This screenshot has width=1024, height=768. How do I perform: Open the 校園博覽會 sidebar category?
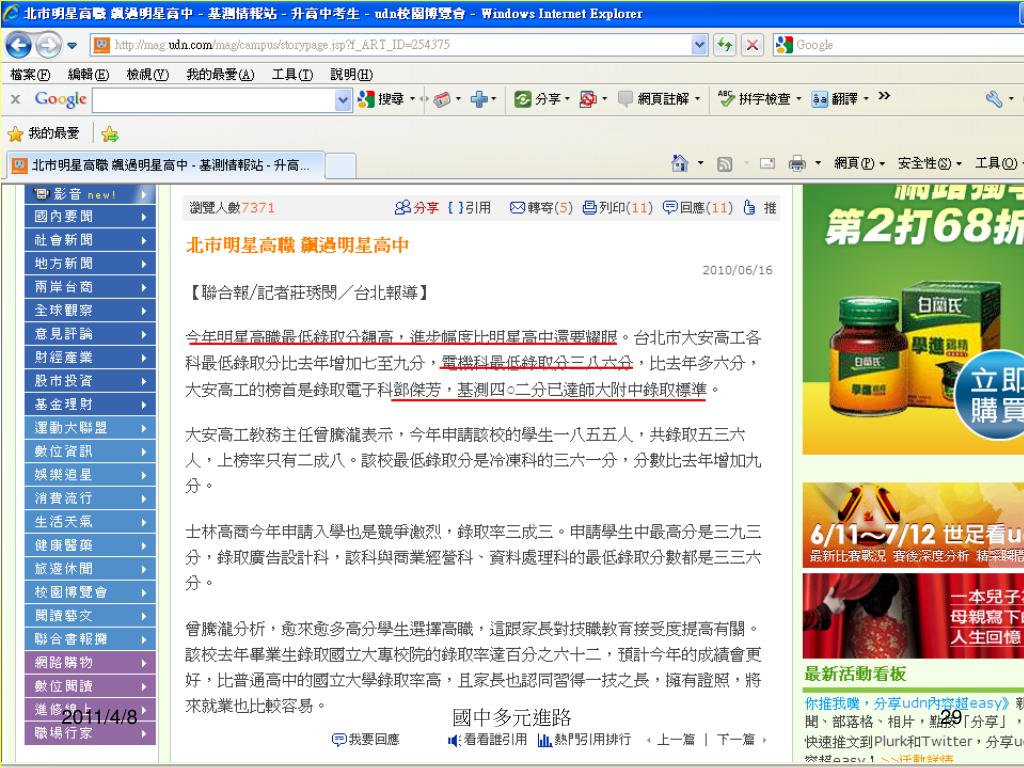[x=90, y=593]
